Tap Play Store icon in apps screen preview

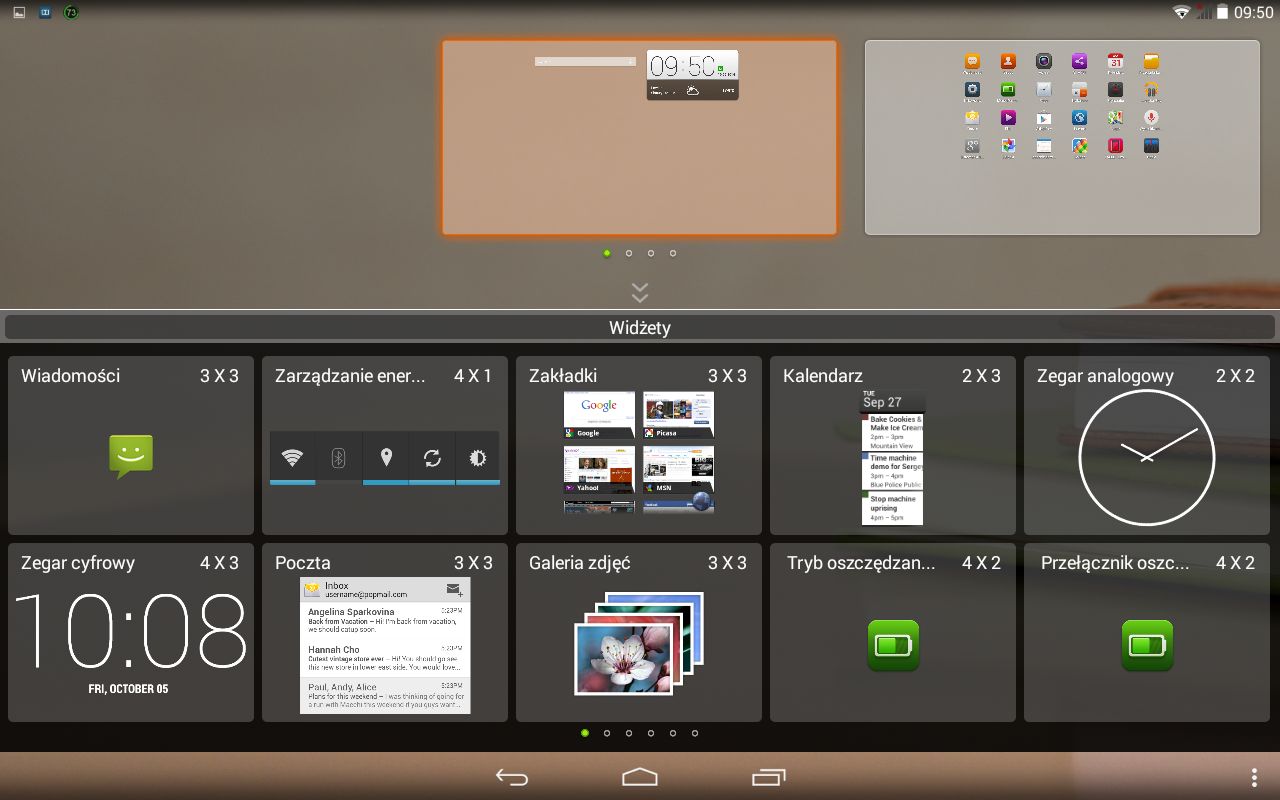click(x=1043, y=119)
